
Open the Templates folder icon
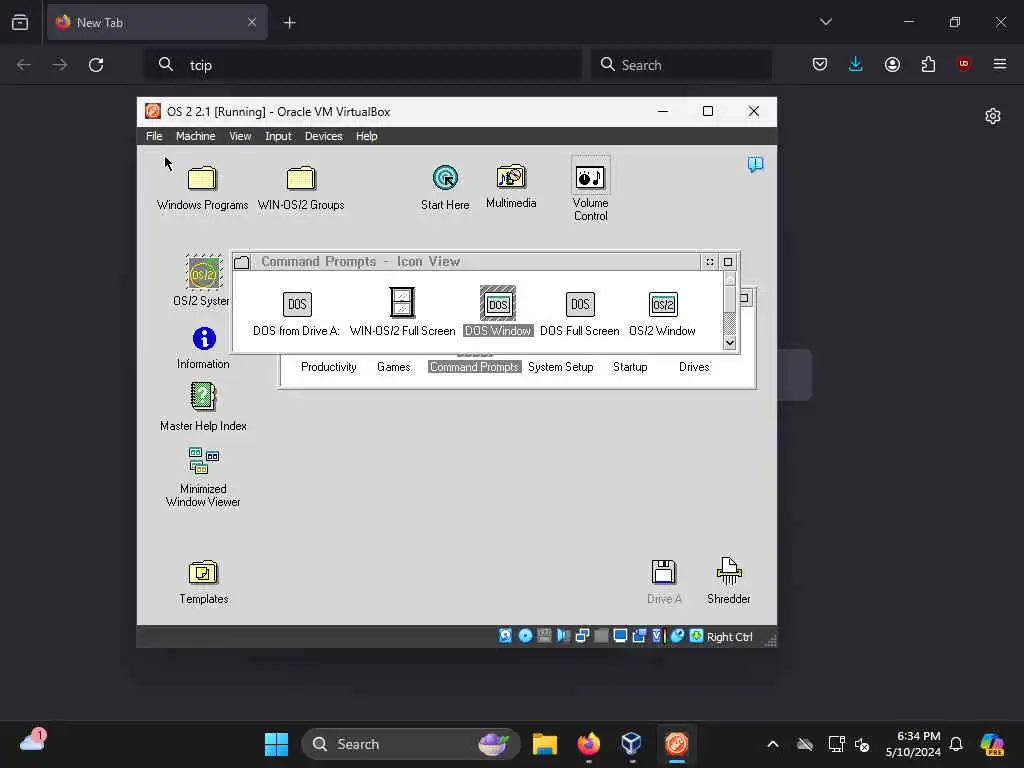[203, 573]
